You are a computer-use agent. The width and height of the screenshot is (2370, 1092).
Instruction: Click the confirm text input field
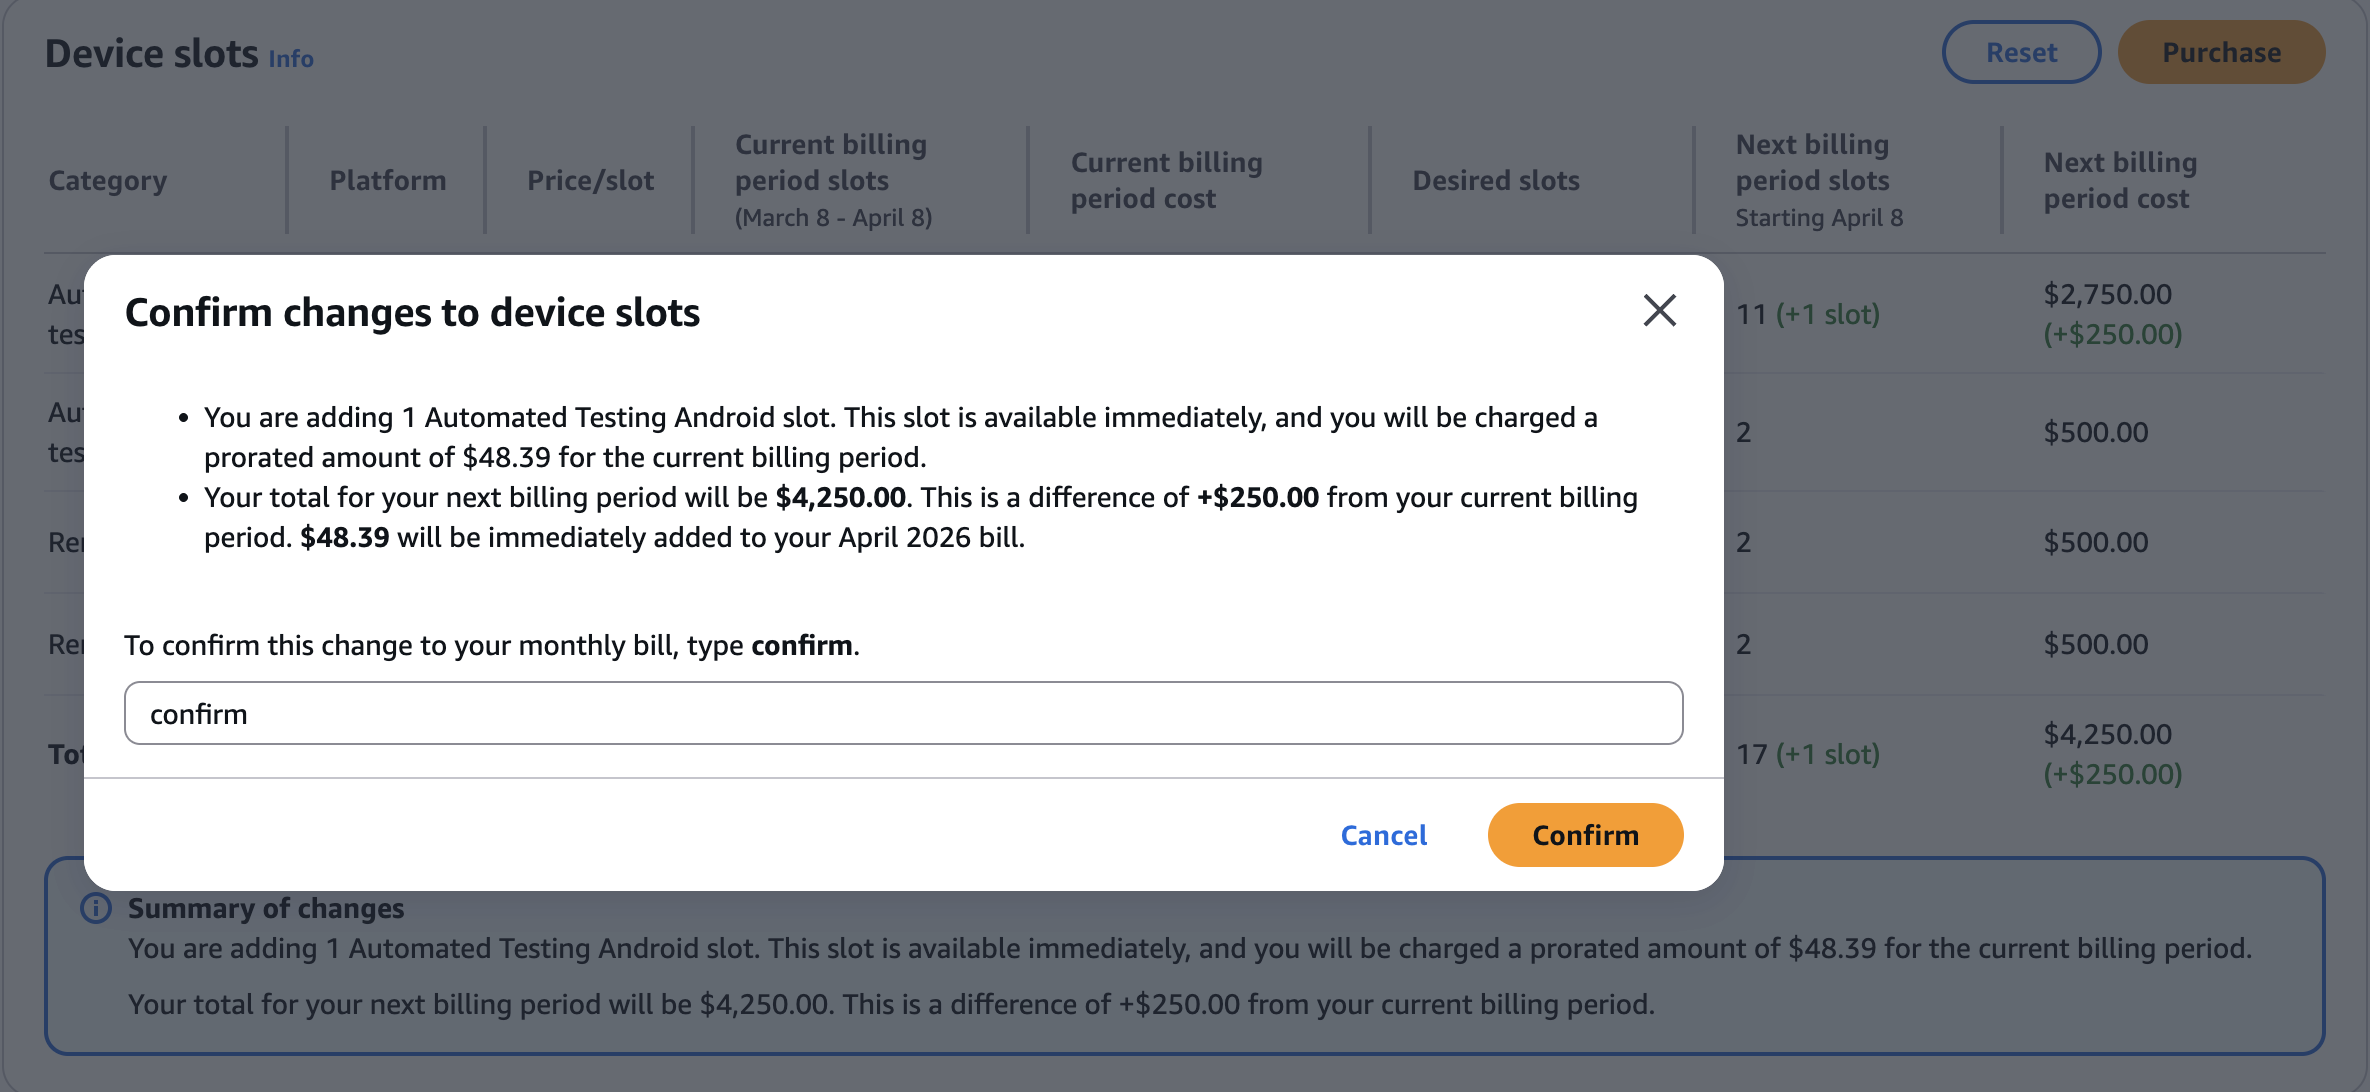point(903,713)
